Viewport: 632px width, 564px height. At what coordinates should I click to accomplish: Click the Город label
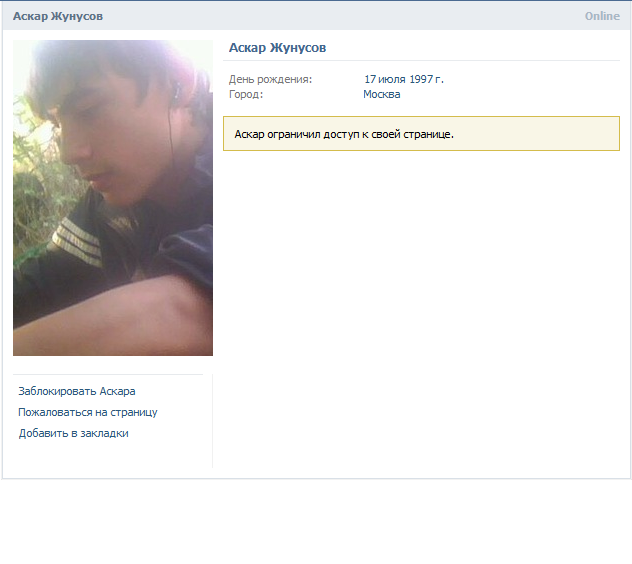(x=246, y=94)
